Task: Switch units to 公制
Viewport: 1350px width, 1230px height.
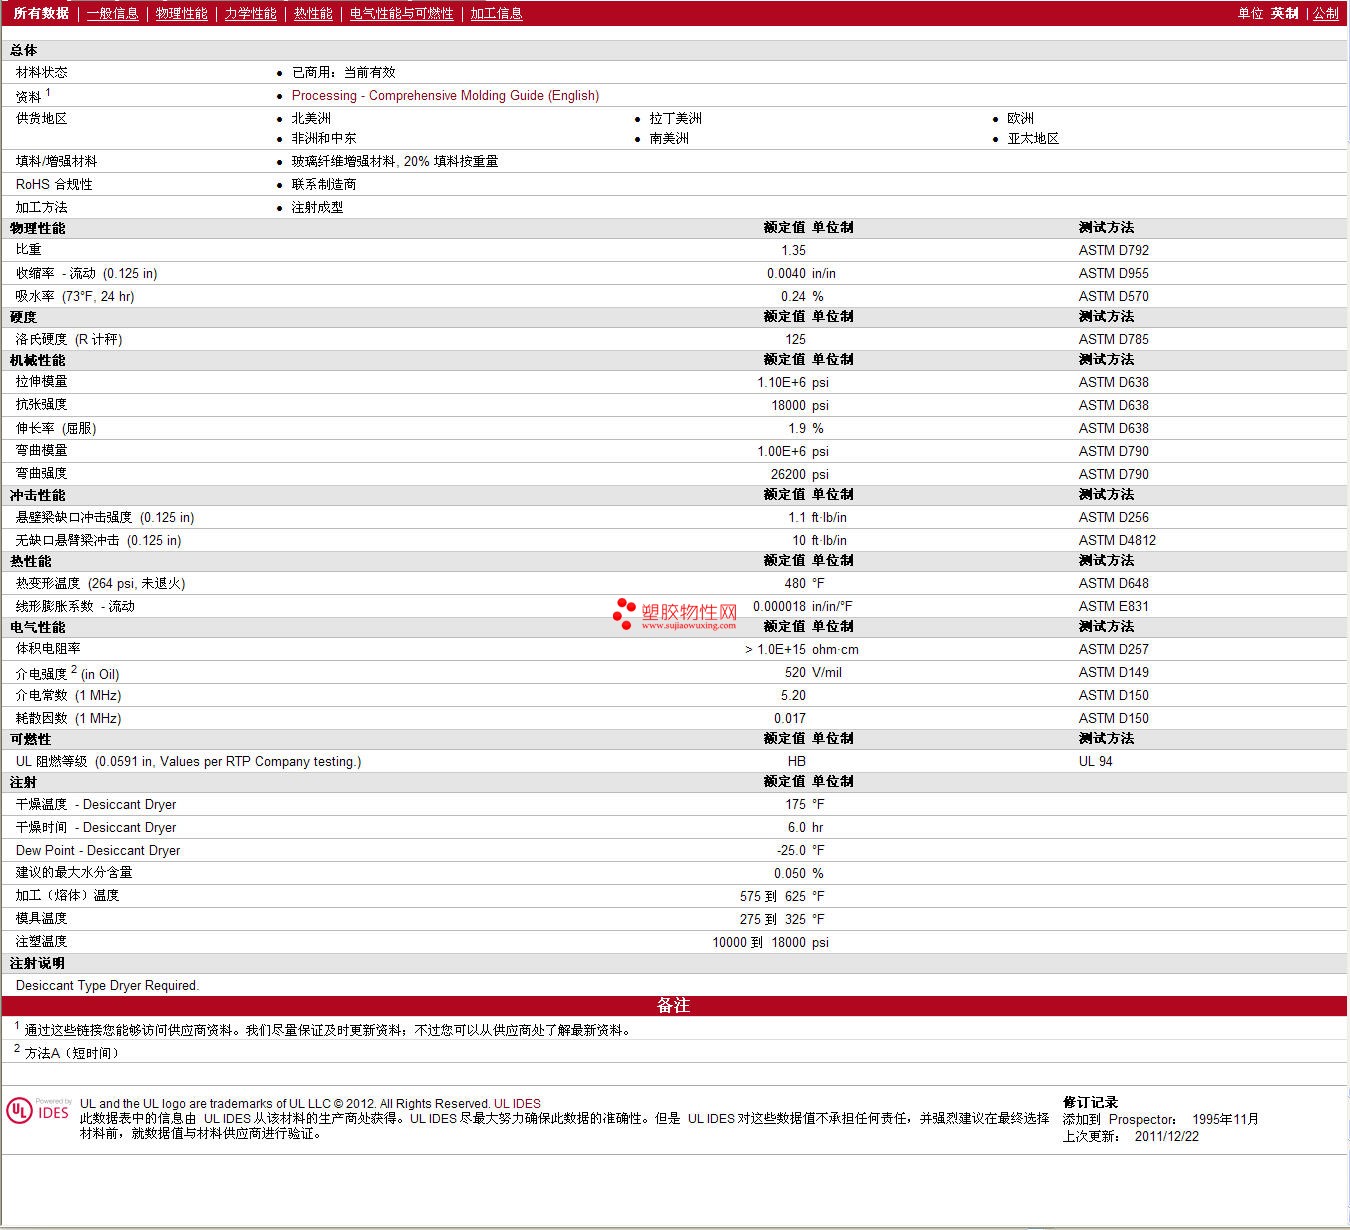Action: (1326, 13)
